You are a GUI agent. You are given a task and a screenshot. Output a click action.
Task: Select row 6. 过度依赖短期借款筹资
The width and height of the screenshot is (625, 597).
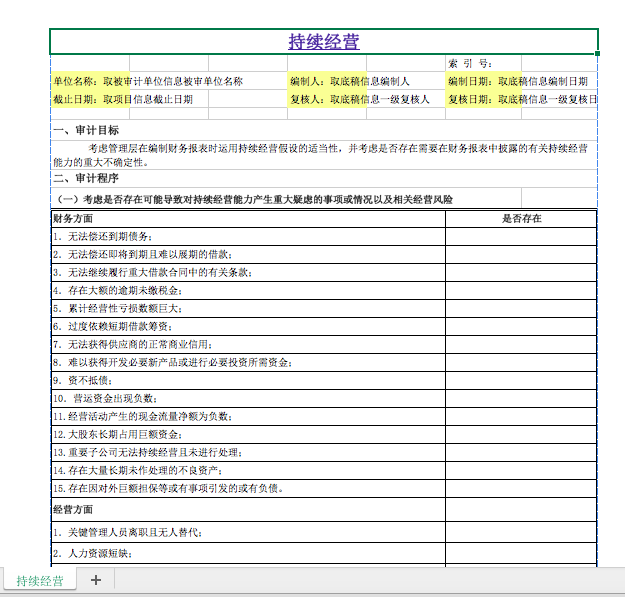[248, 326]
